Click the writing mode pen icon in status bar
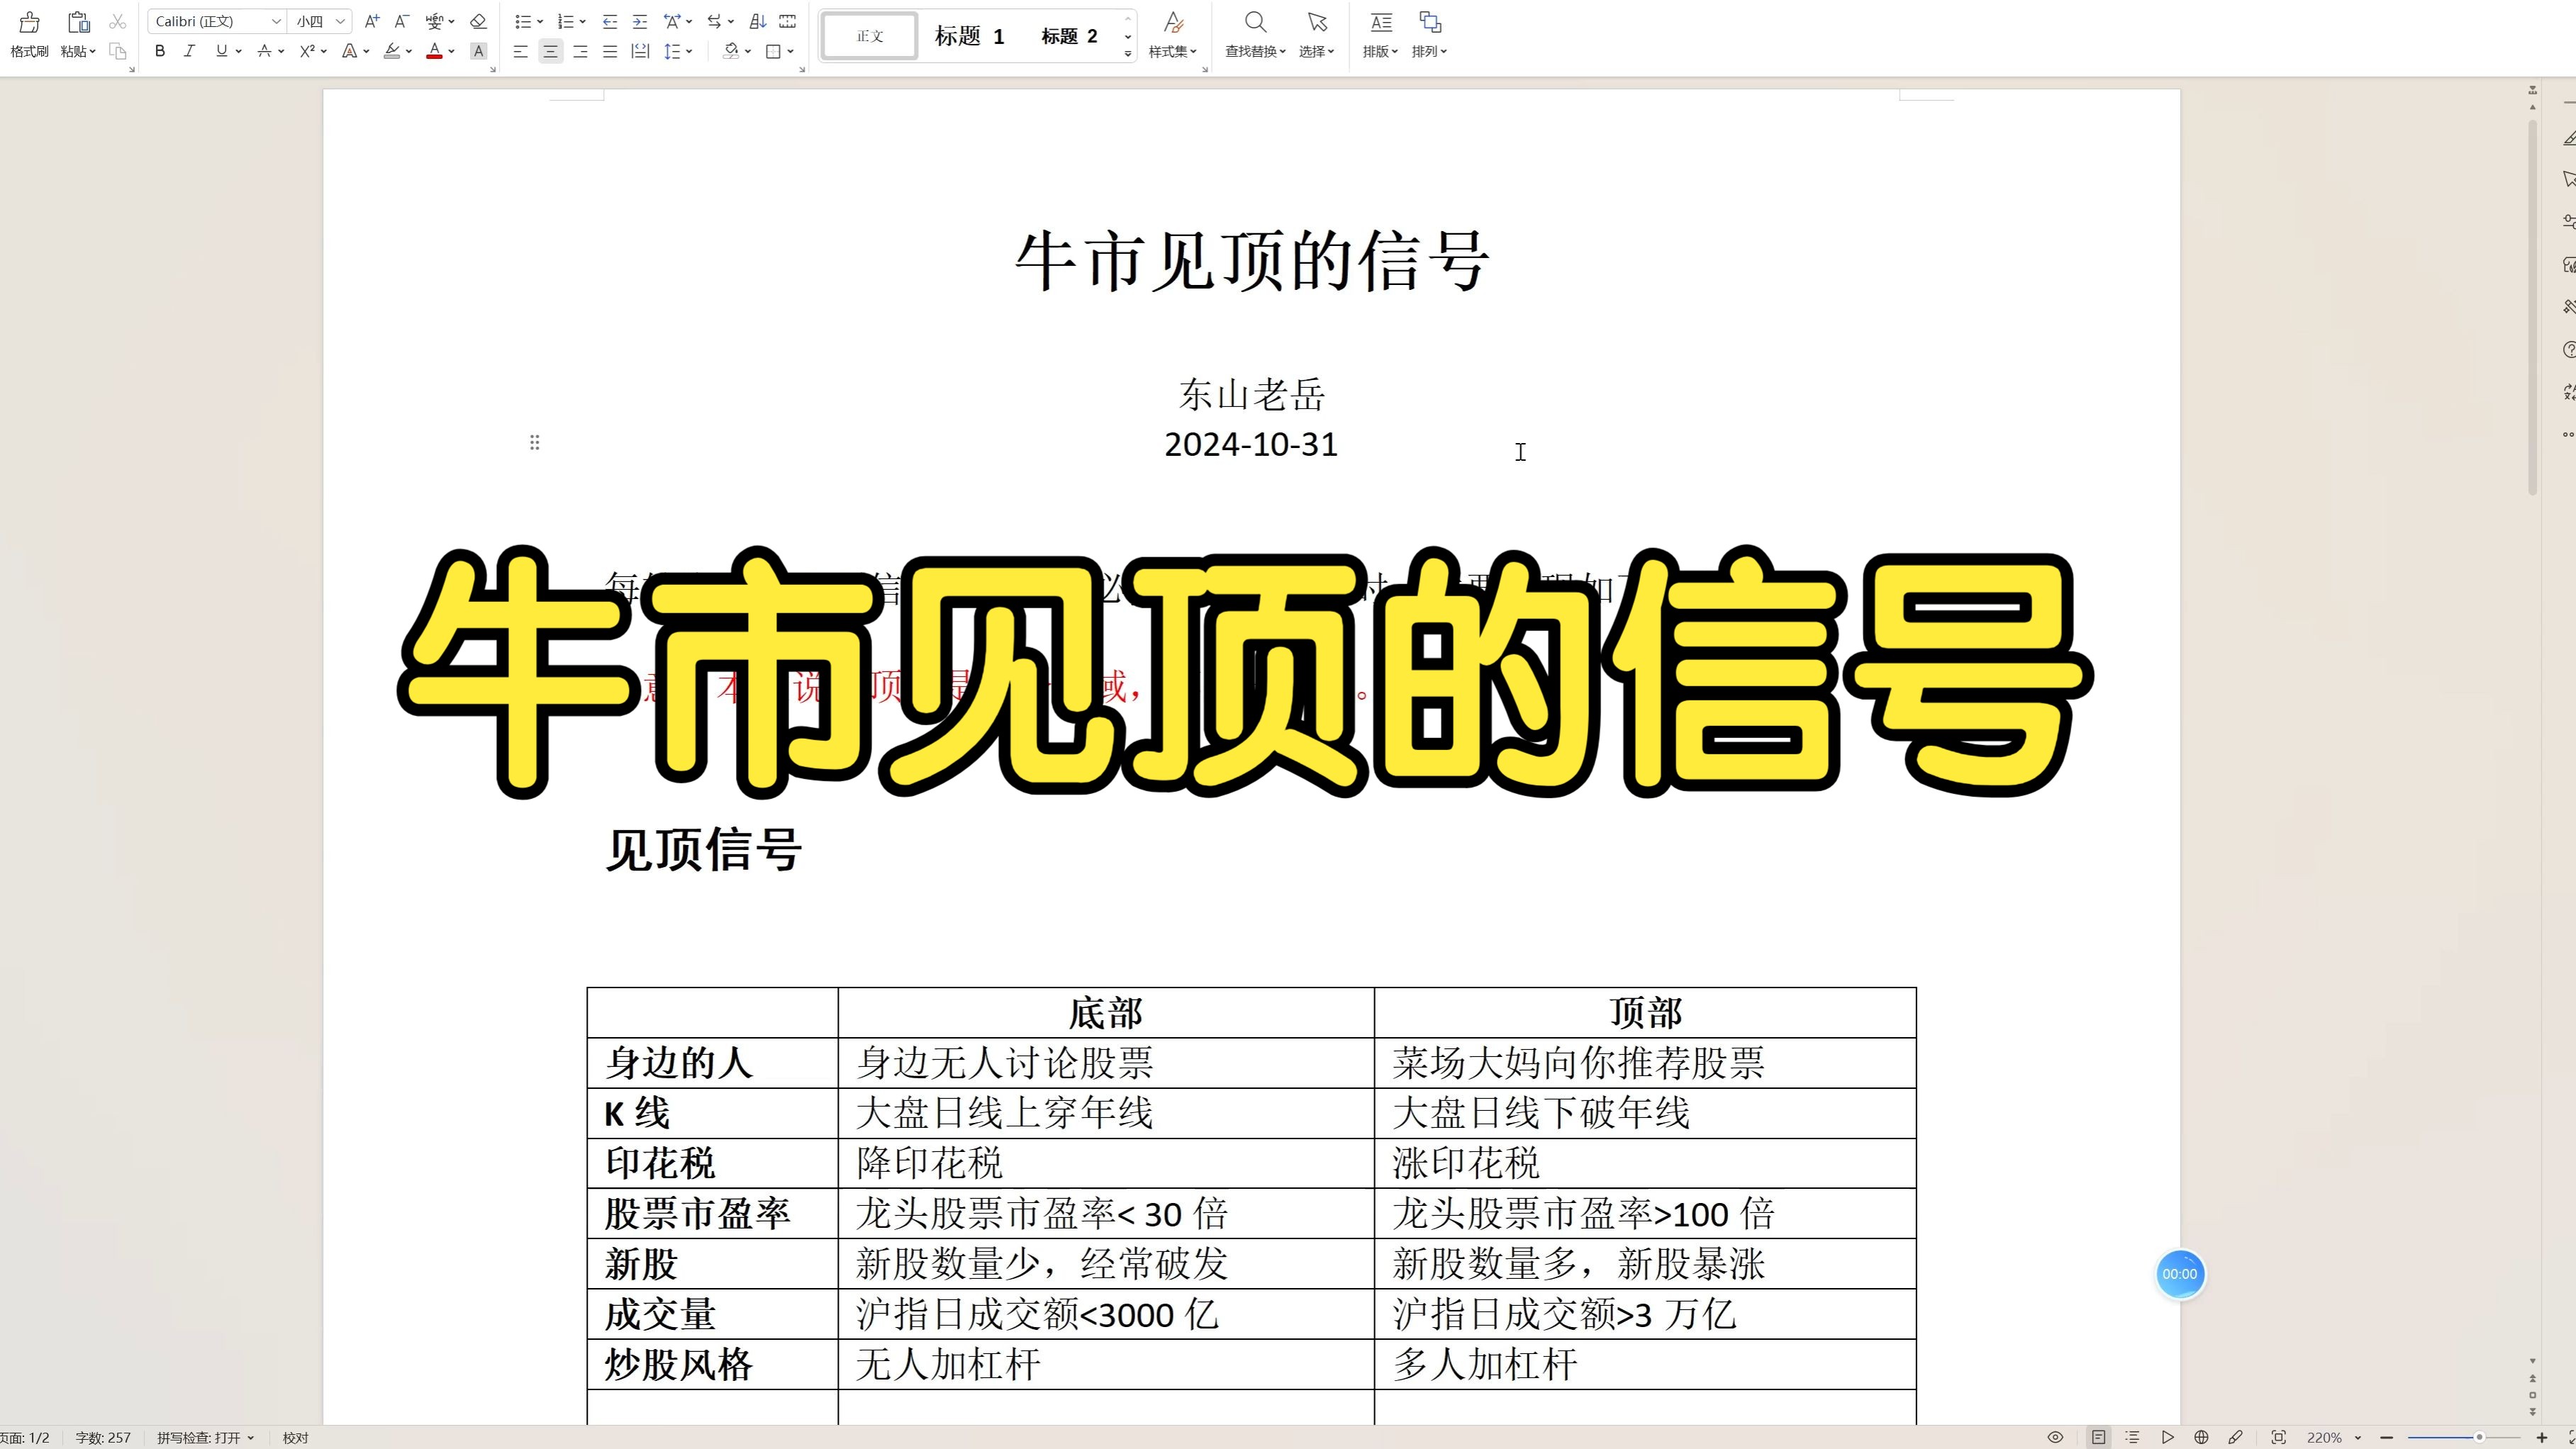The height and width of the screenshot is (1449, 2576). [x=2235, y=1437]
